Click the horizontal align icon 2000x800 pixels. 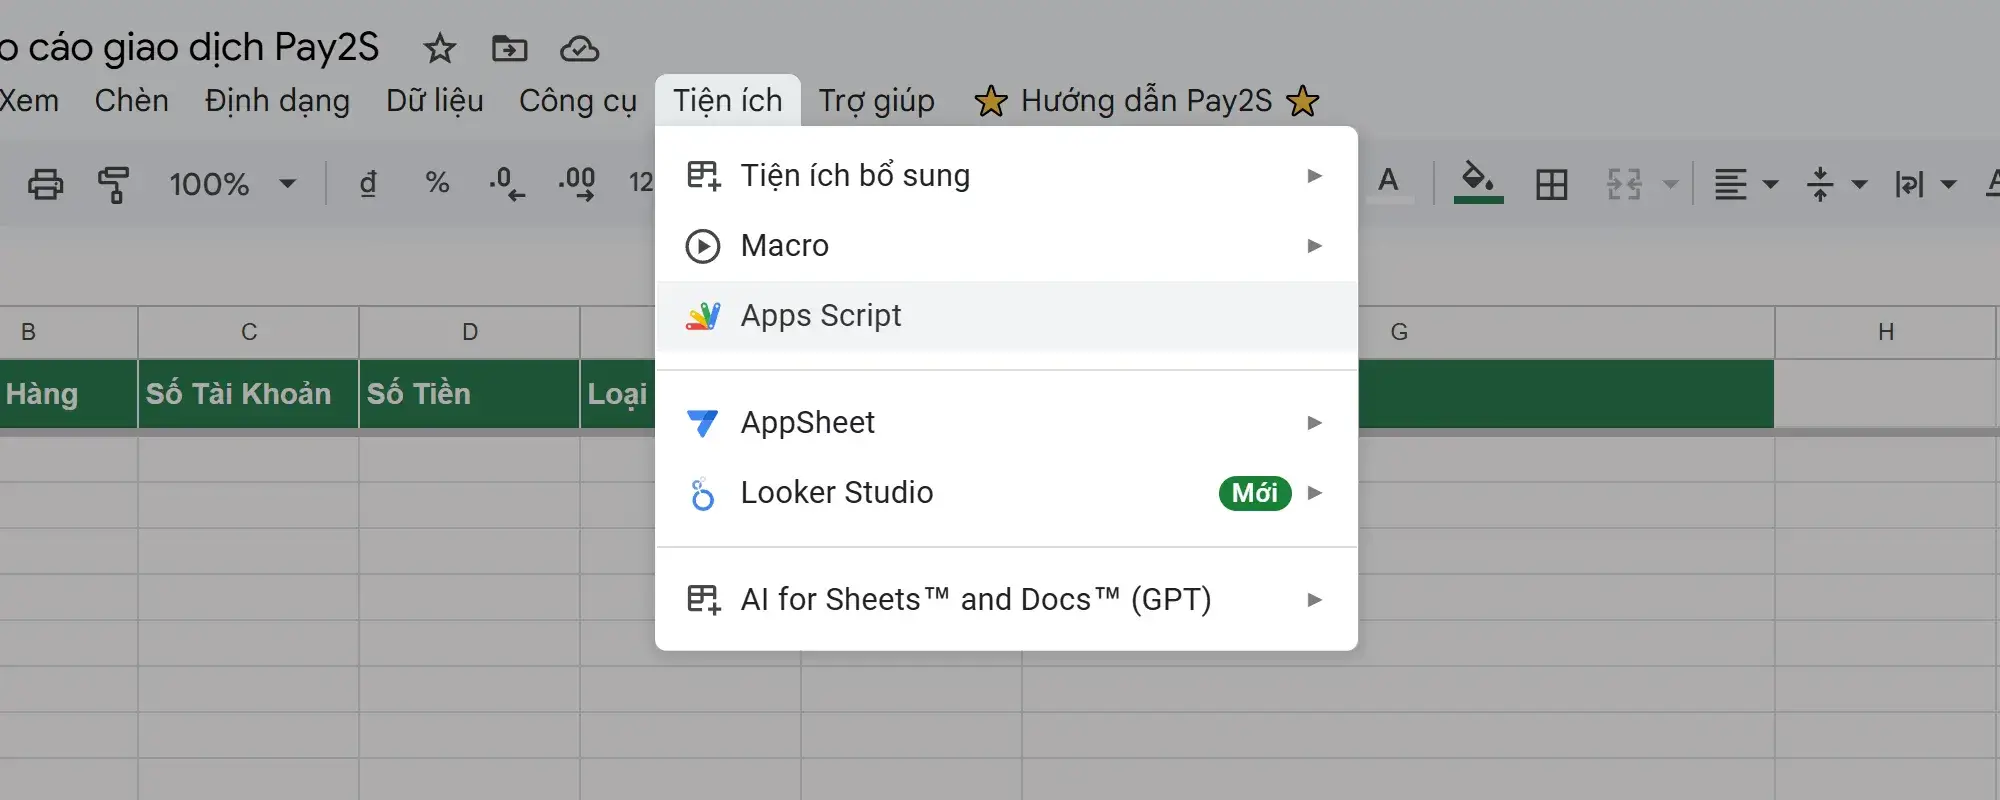click(1731, 184)
